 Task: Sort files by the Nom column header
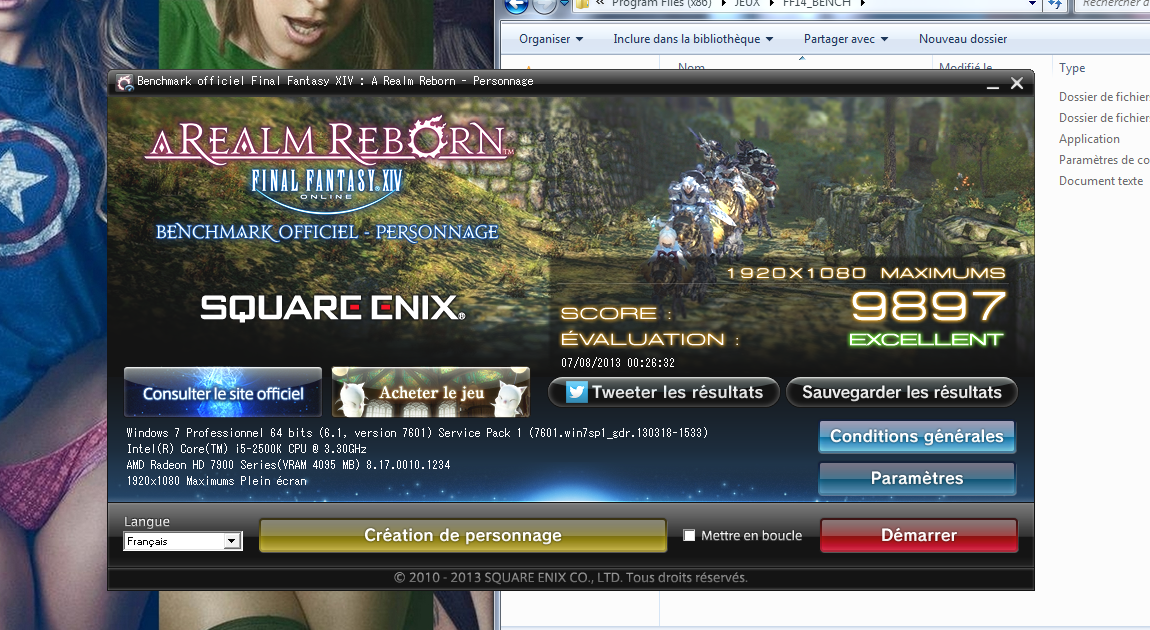tap(691, 67)
